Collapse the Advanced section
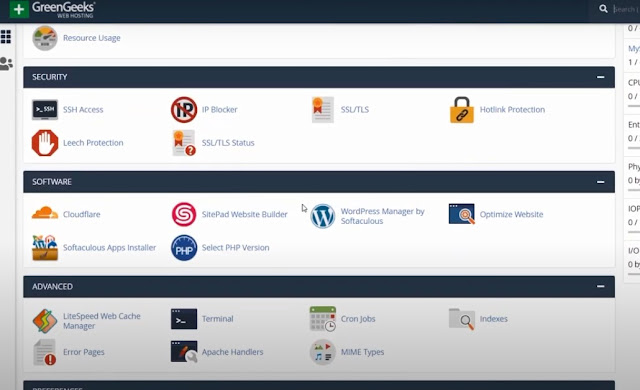This screenshot has width=640, height=390. 600,286
